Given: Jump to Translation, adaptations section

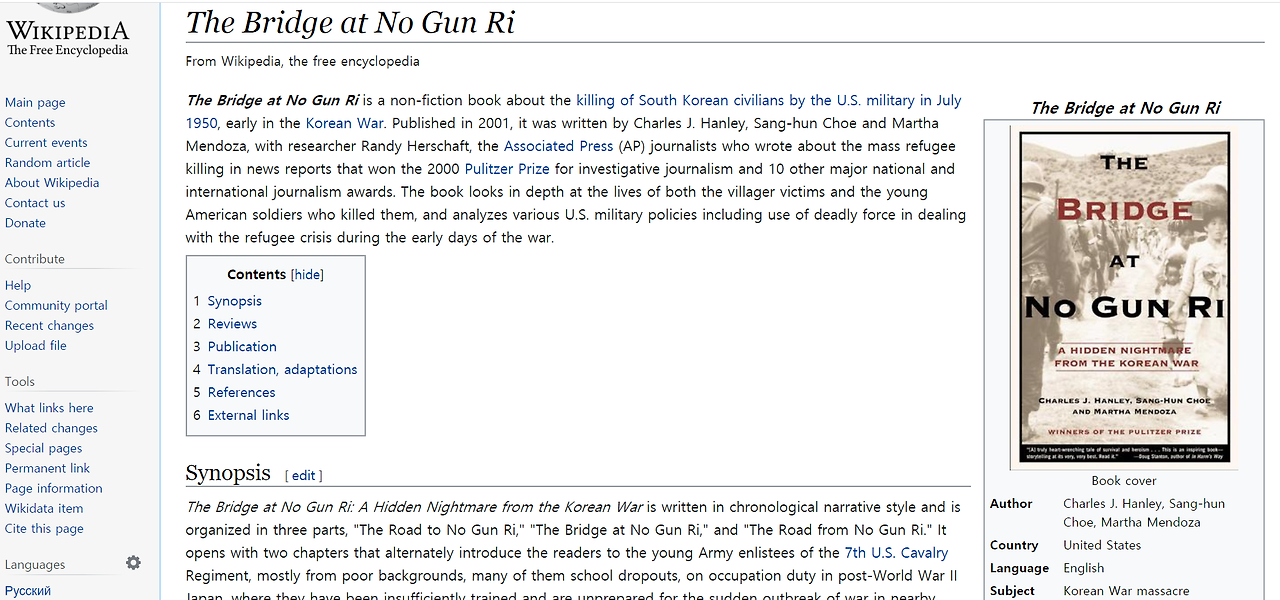Looking at the screenshot, I should point(282,370).
